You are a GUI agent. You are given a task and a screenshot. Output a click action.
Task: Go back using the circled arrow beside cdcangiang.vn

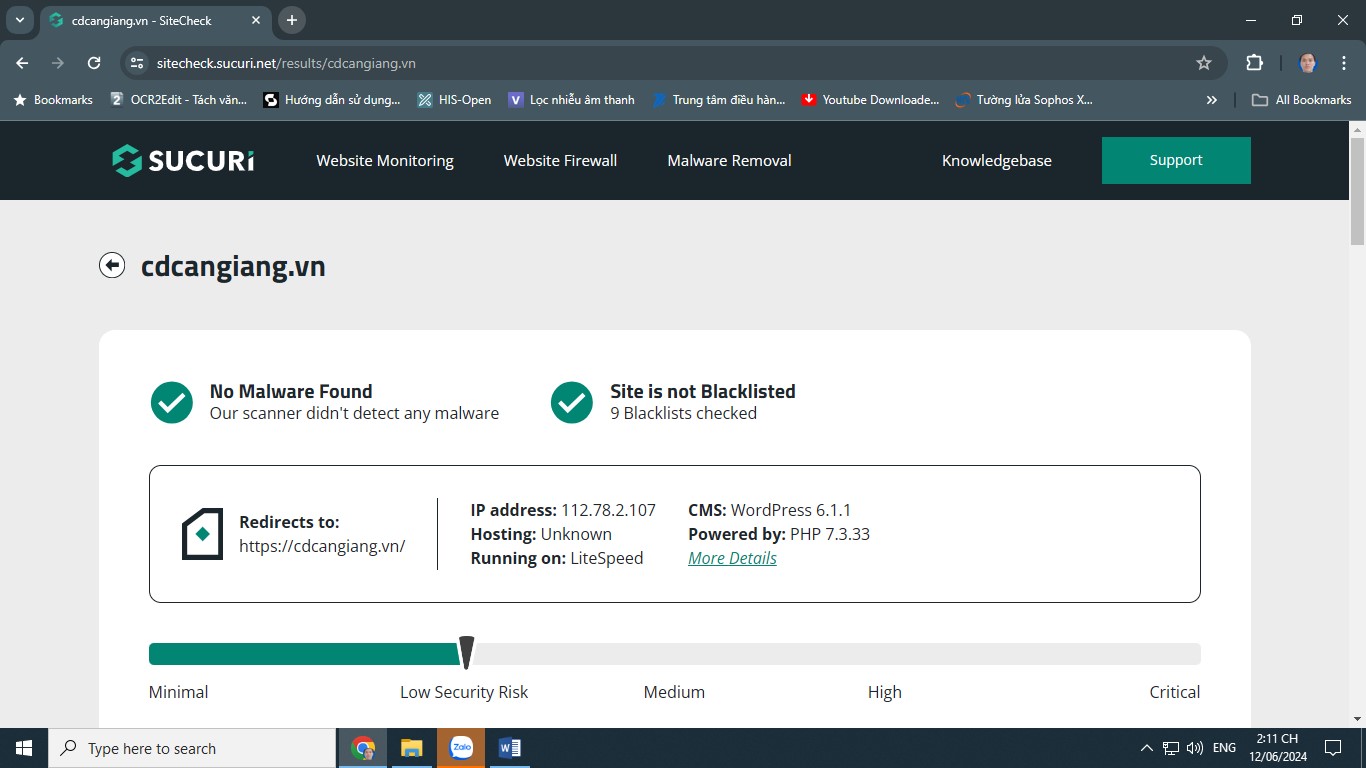[112, 265]
